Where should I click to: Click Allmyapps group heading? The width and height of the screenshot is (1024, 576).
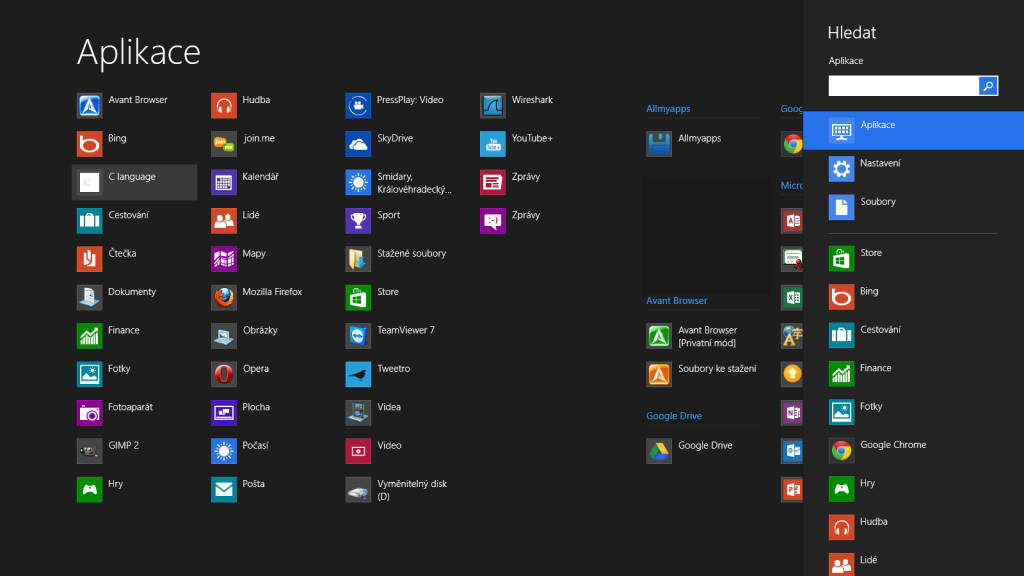point(668,109)
